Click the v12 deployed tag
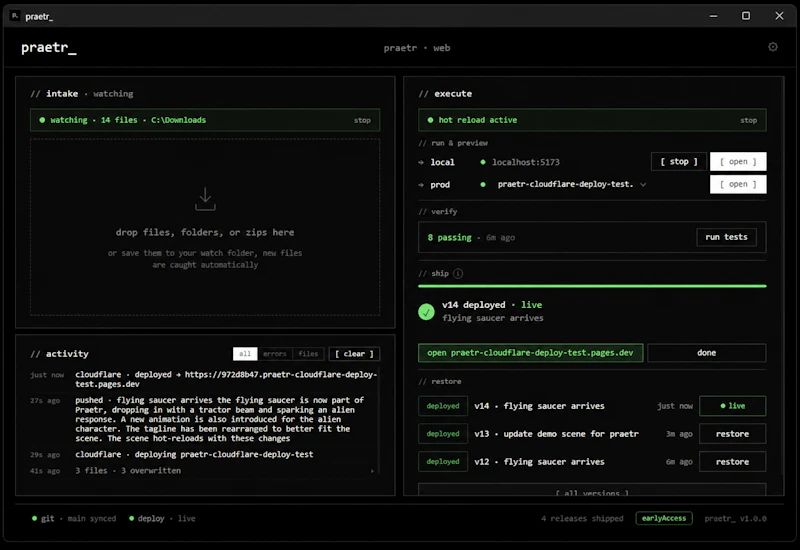 (443, 462)
